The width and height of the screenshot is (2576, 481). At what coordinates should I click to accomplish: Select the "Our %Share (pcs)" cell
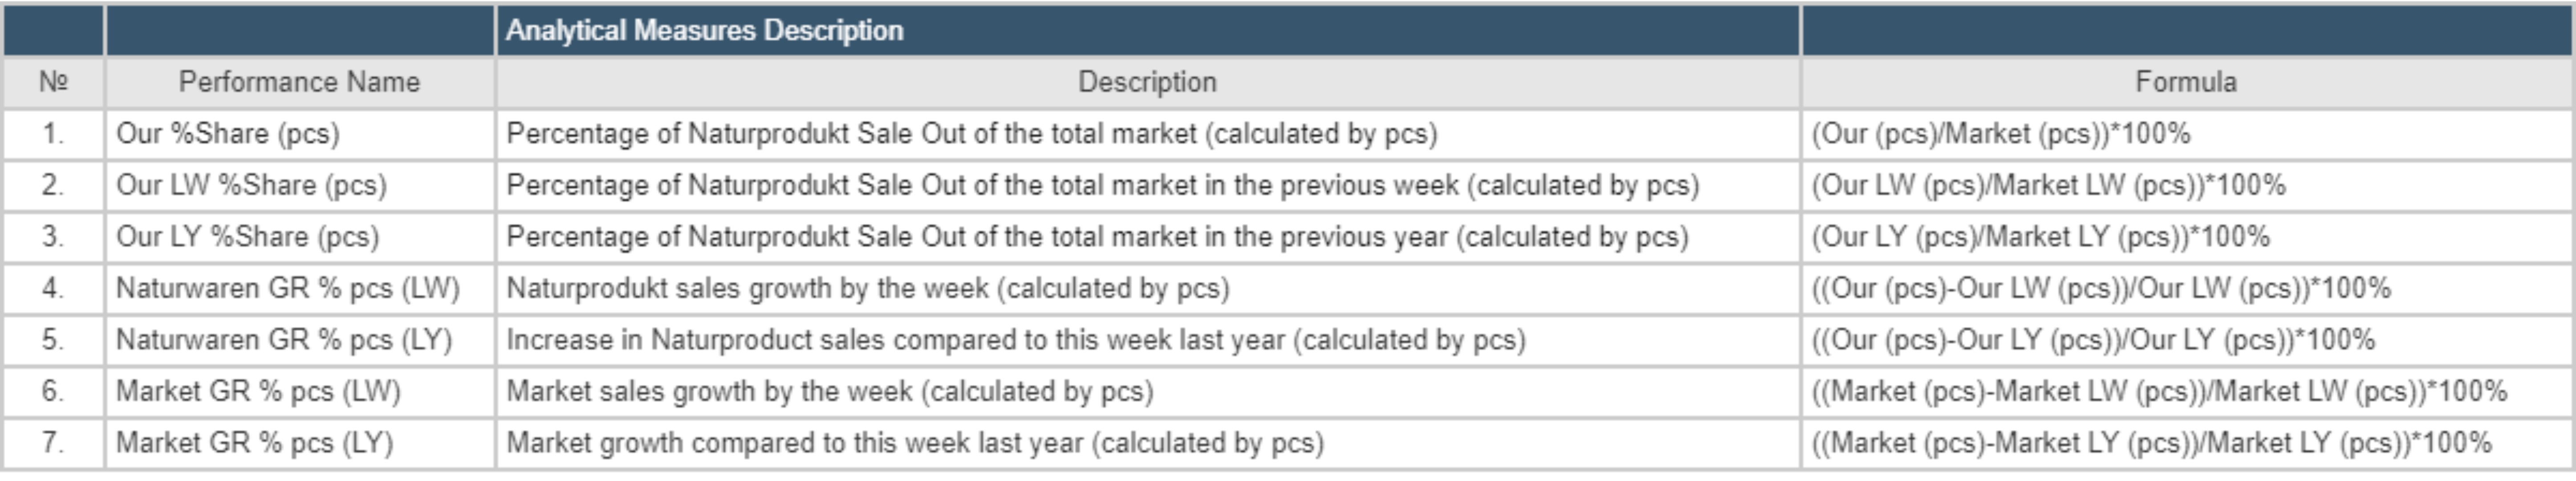228,134
